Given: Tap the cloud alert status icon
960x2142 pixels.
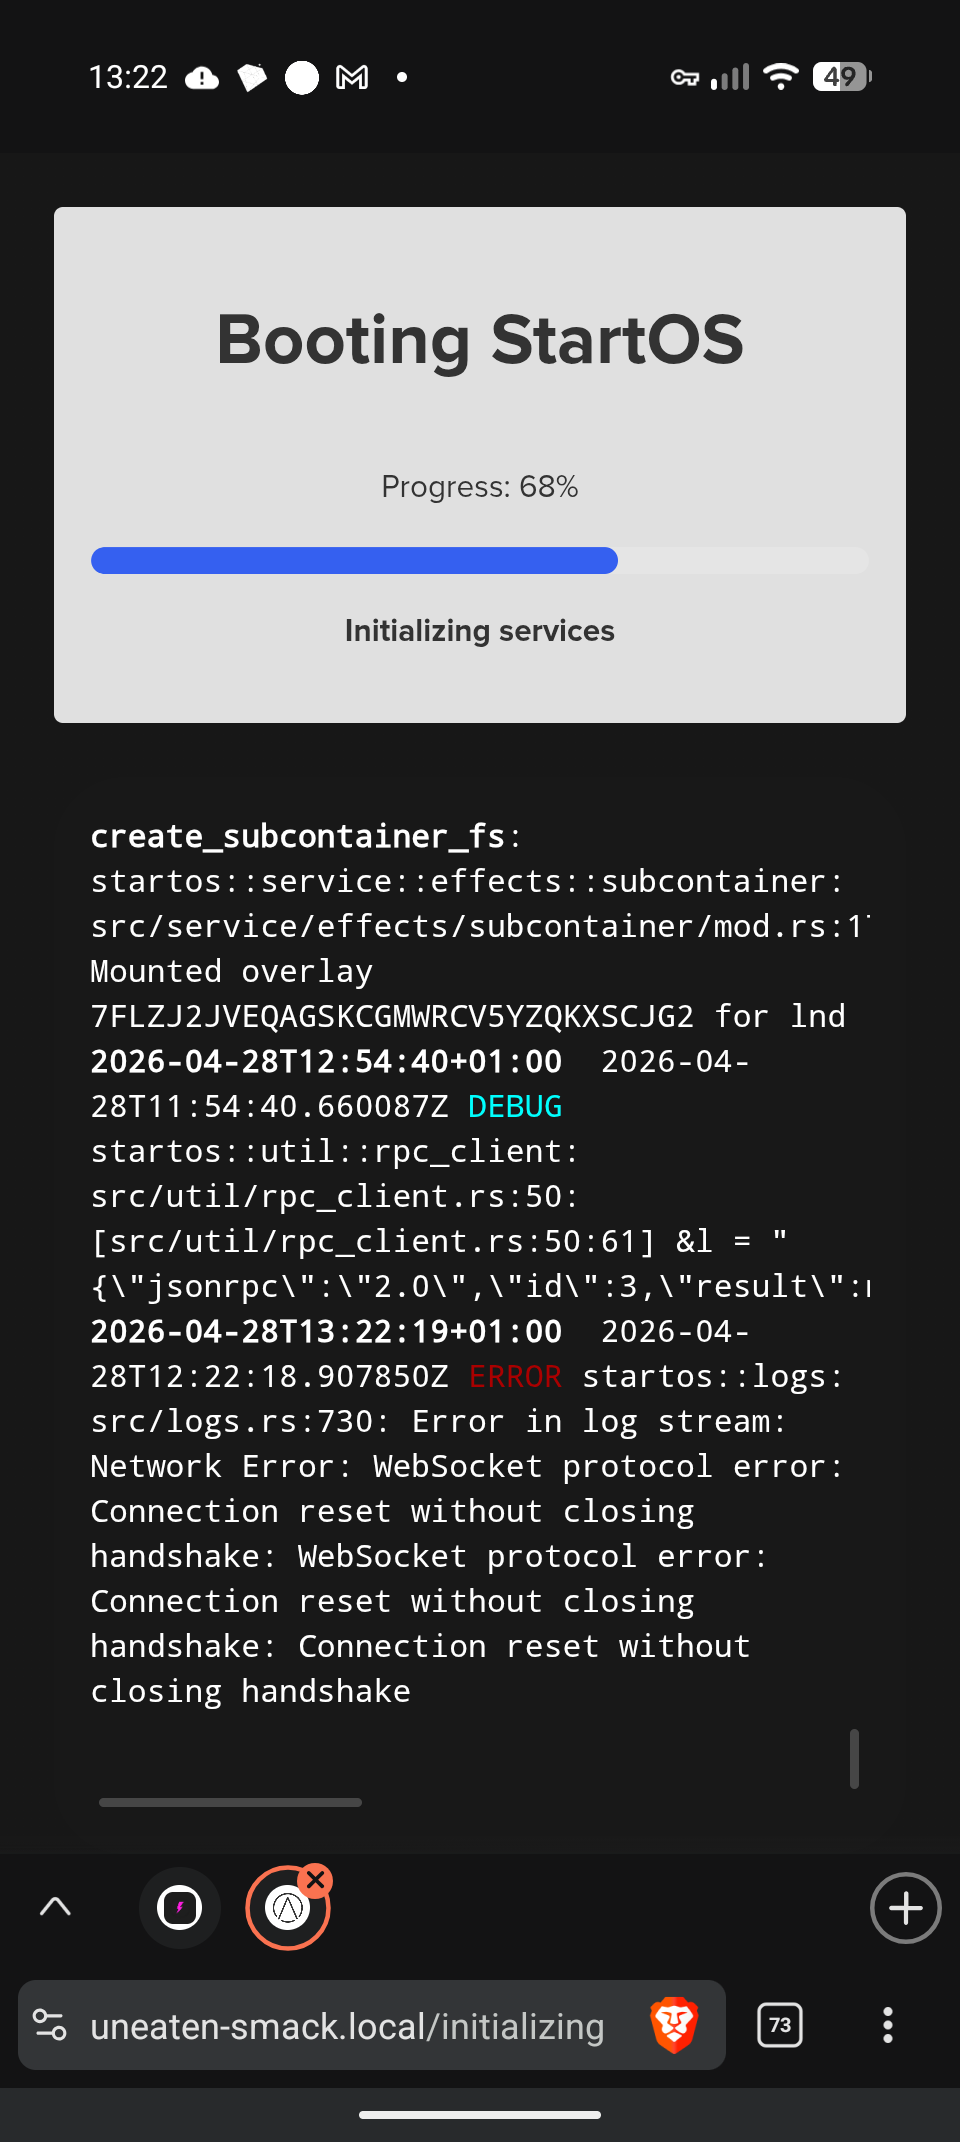Looking at the screenshot, I should coord(202,77).
